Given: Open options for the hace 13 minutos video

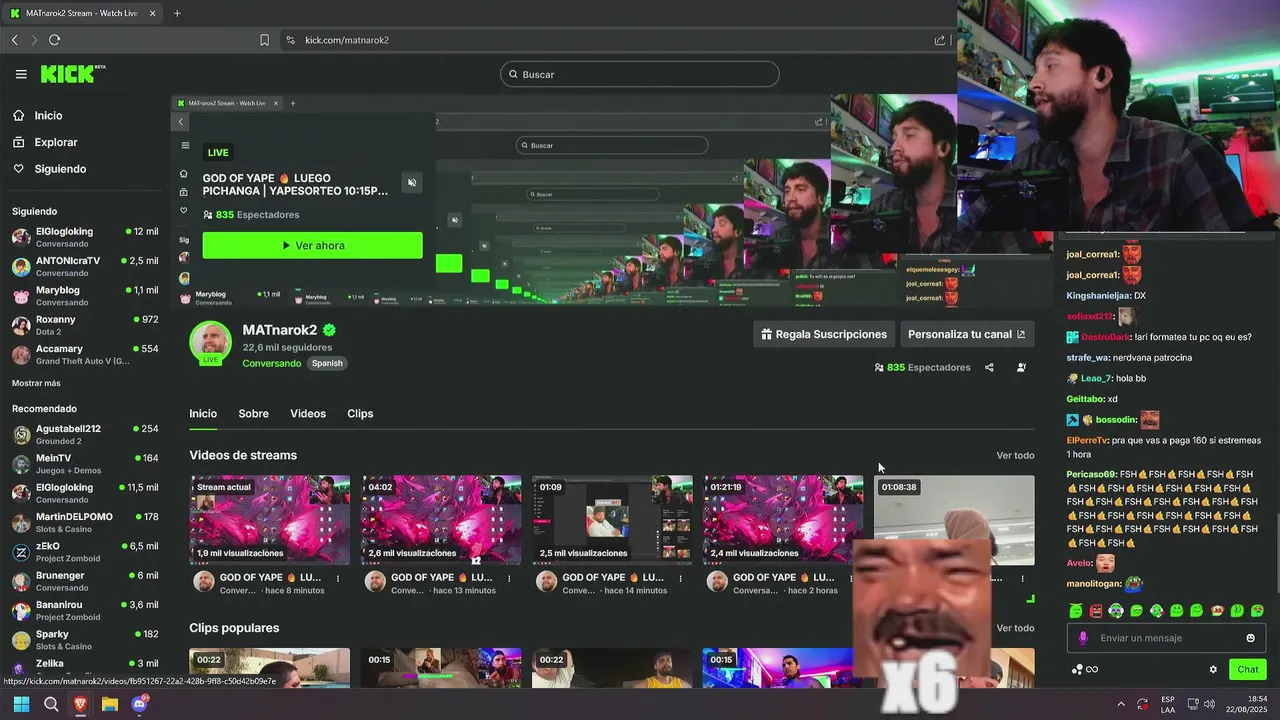Looking at the screenshot, I should click(509, 578).
